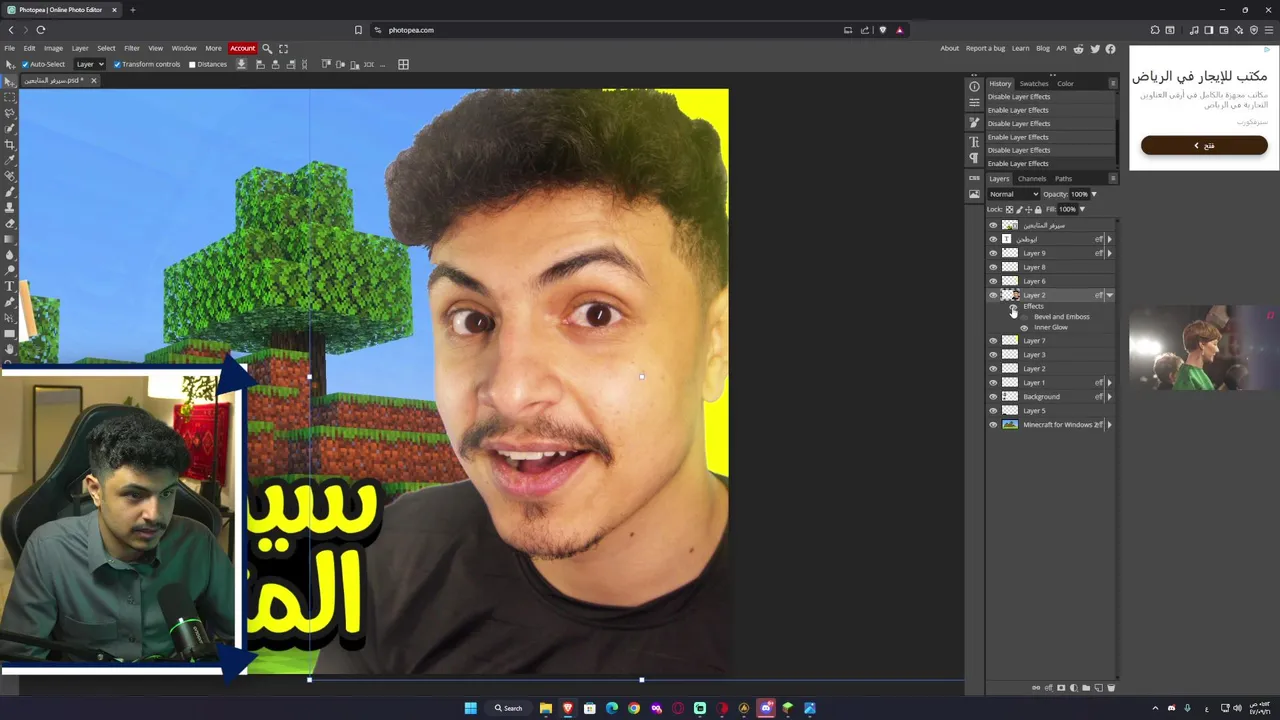Viewport: 1280px width, 720px height.
Task: Collapse Layer 2 effects arrow
Action: (1109, 295)
